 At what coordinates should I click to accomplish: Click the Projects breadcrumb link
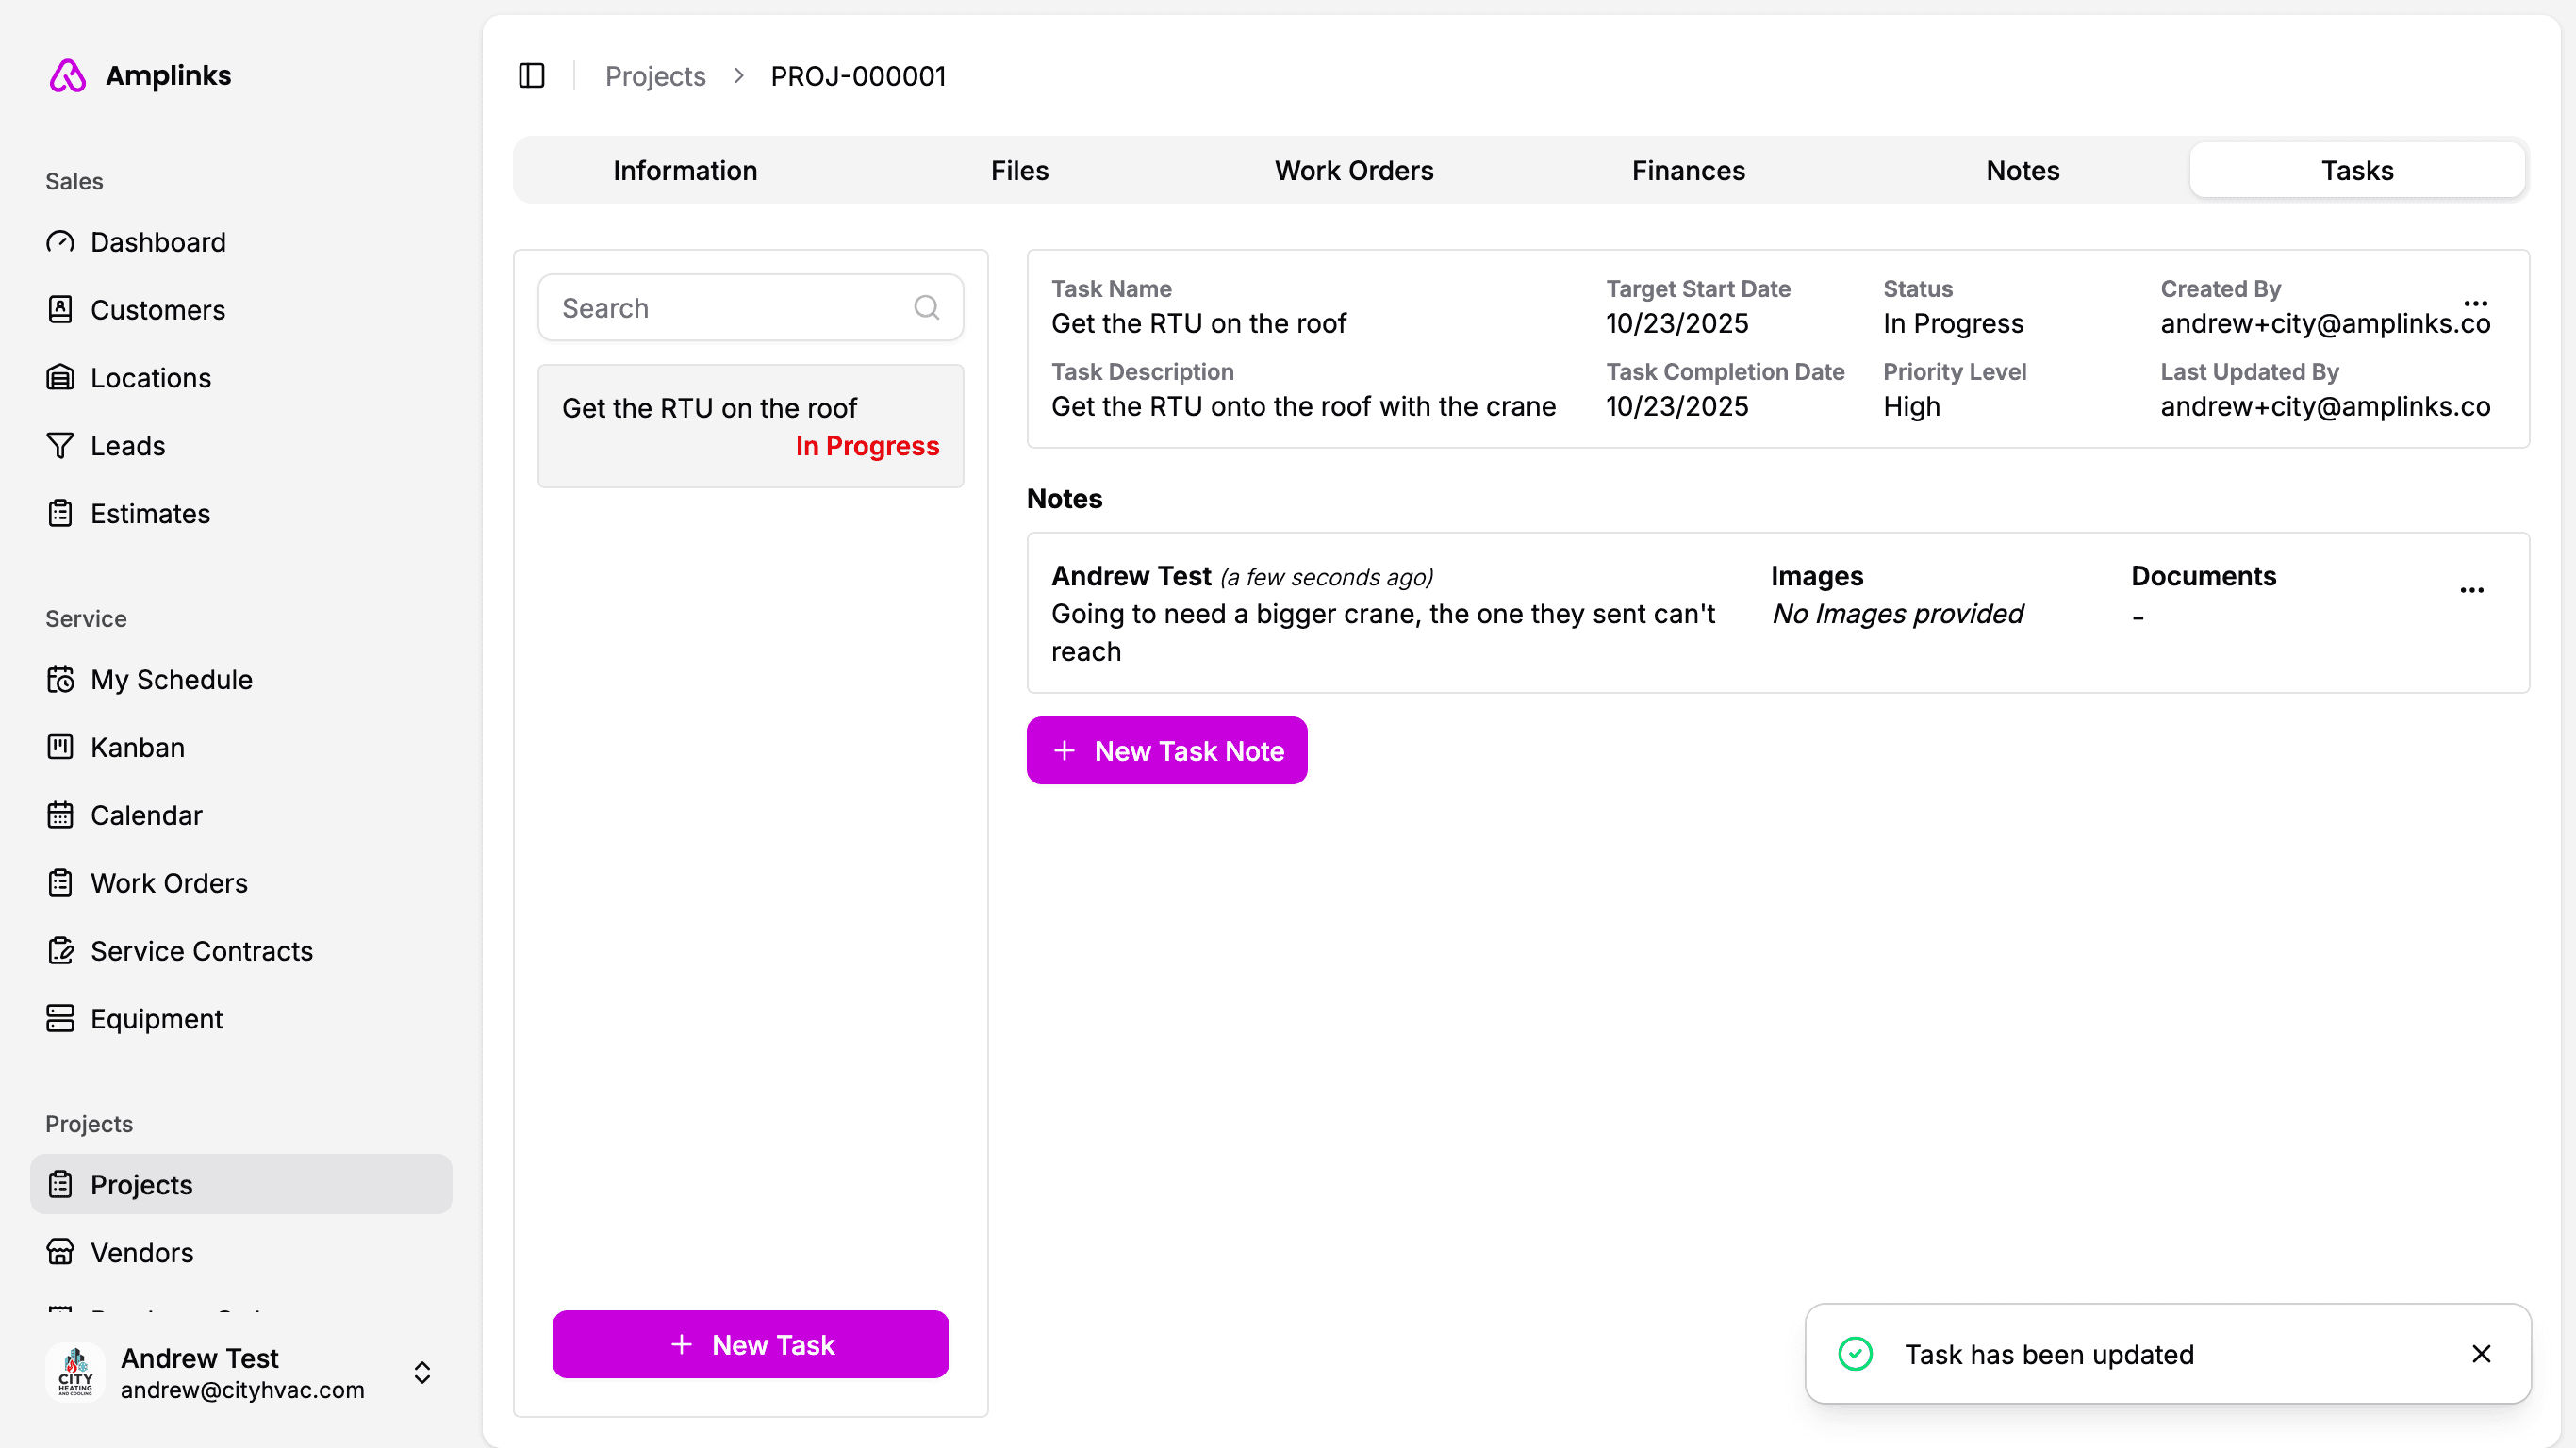[x=655, y=76]
